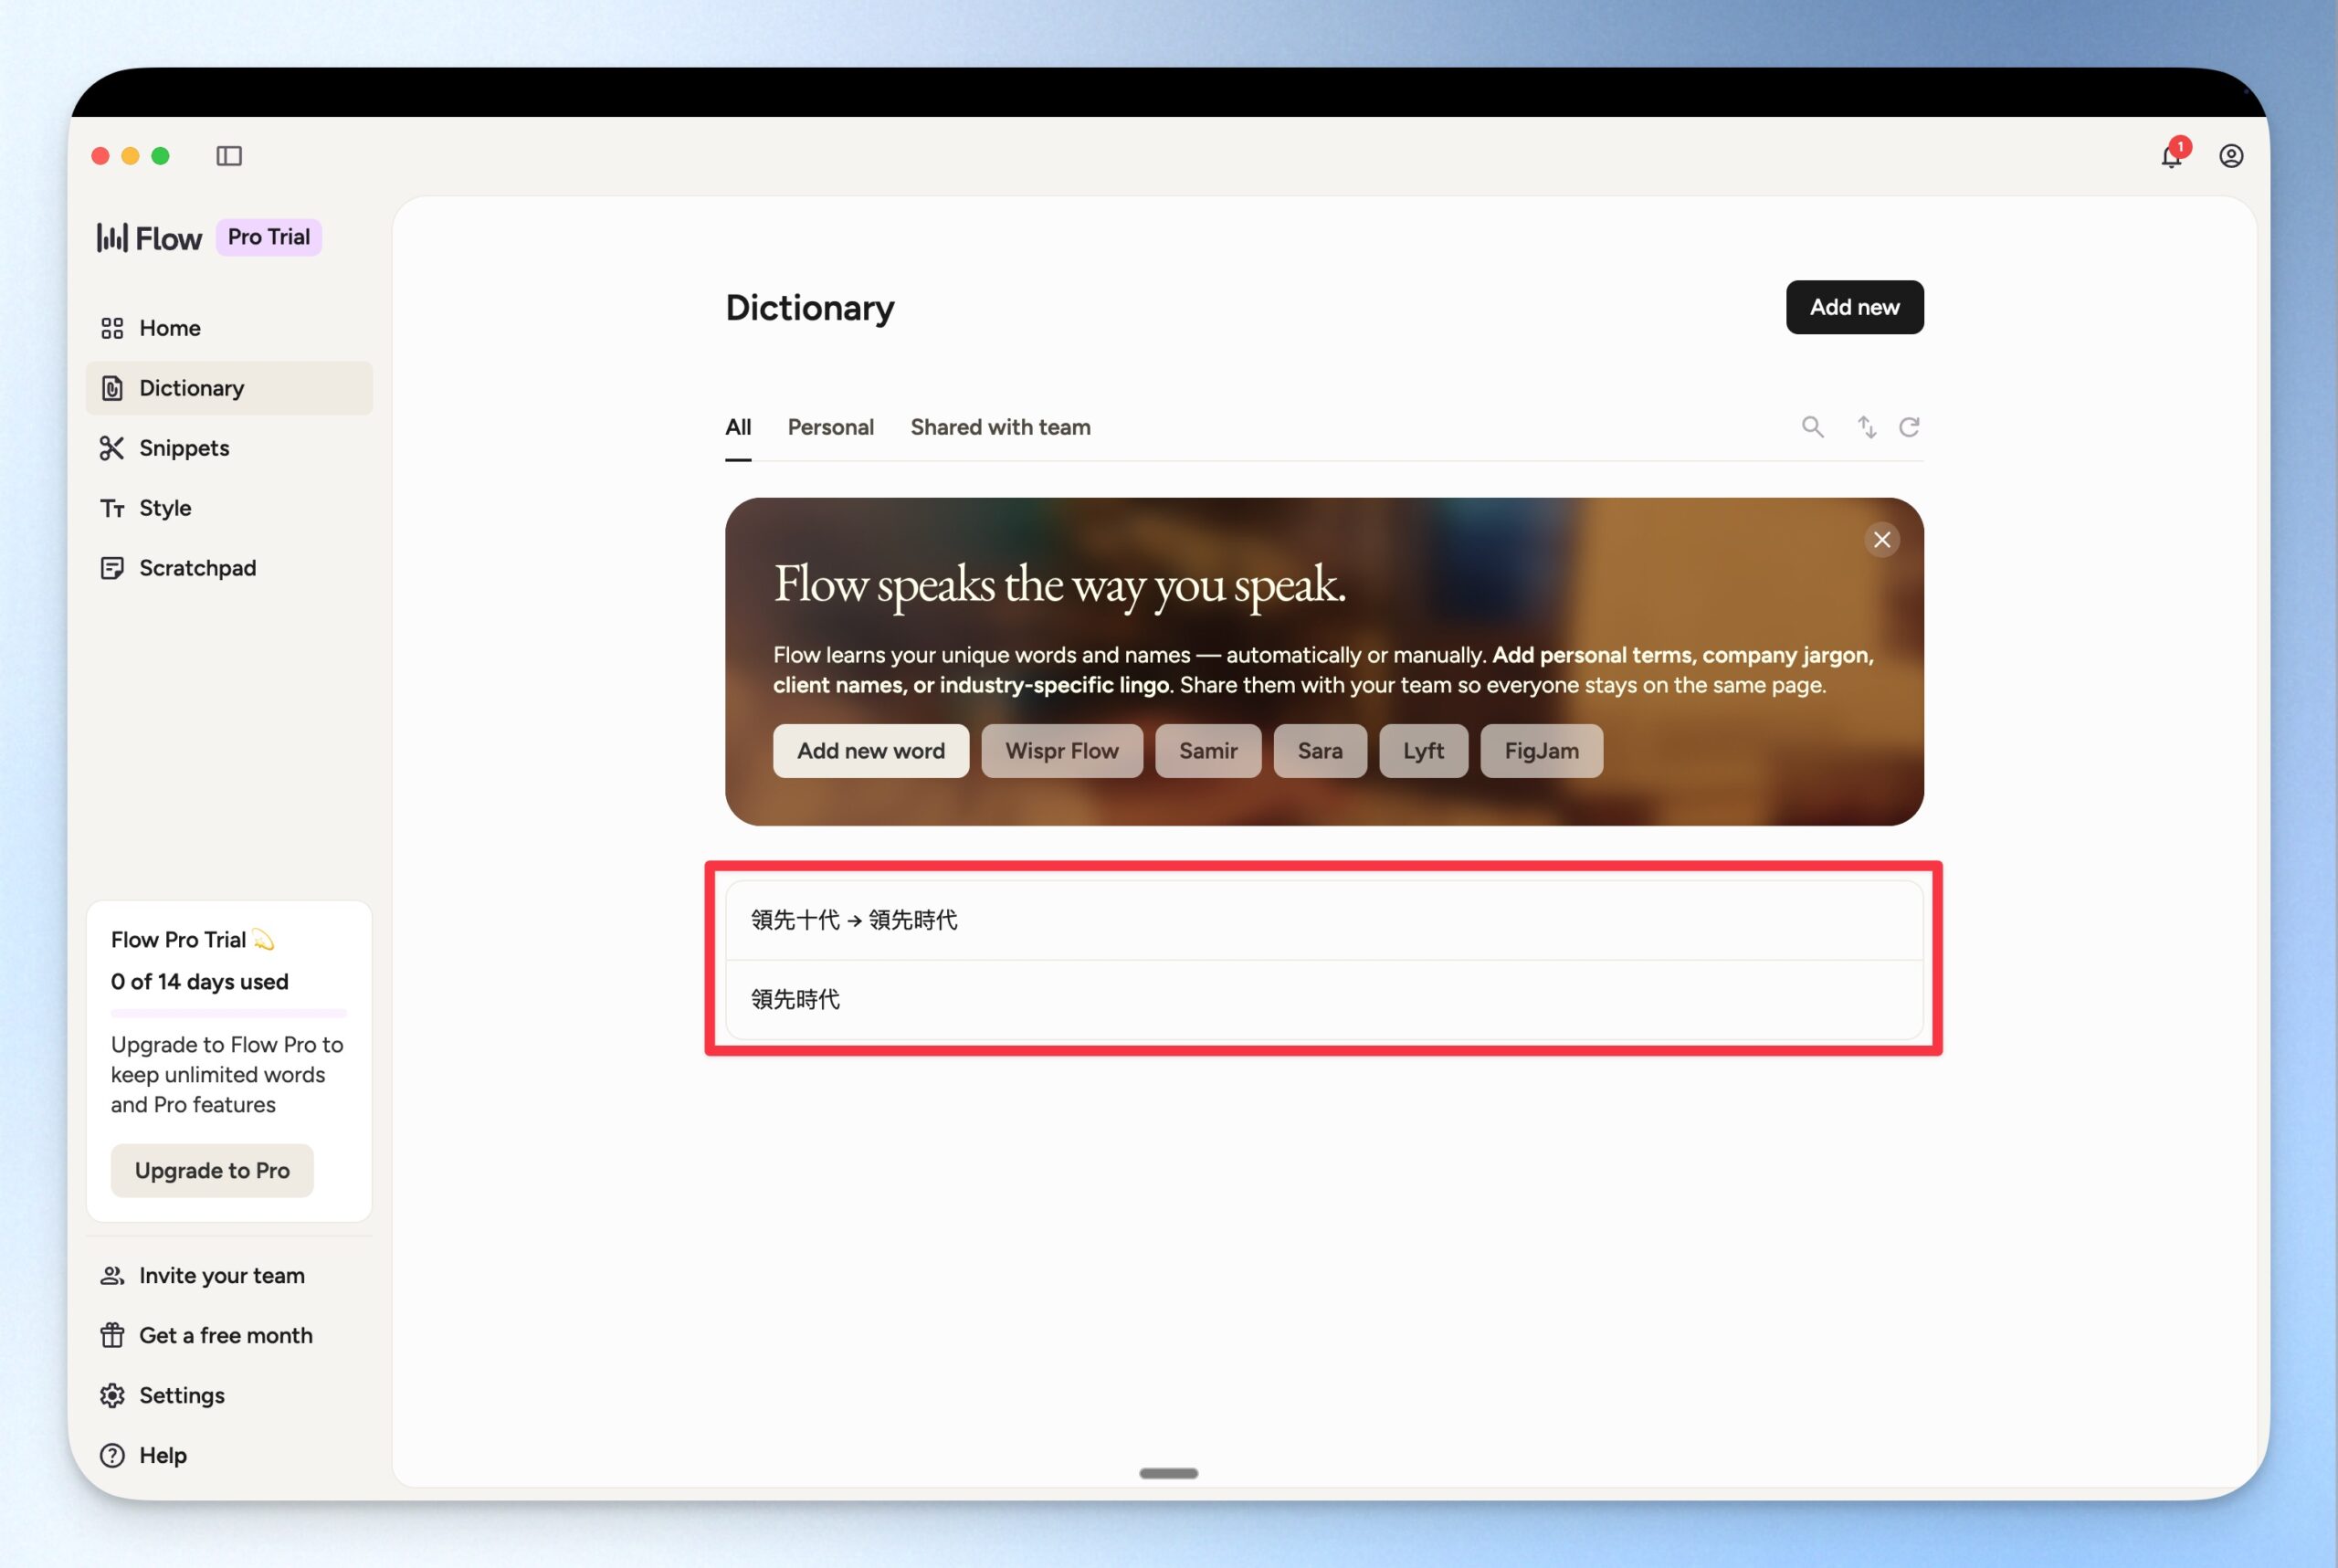This screenshot has height=1568, width=2338.
Task: Click the Pro Trial badge
Action: tap(269, 237)
